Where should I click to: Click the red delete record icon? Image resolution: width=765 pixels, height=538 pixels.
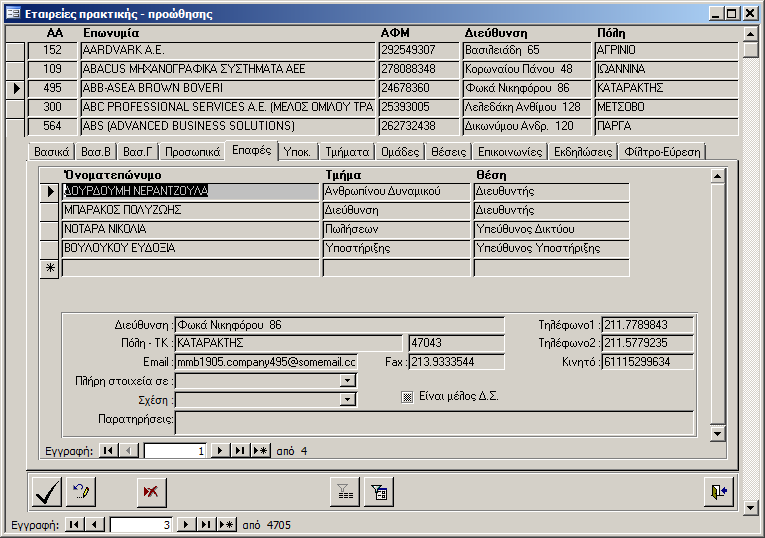pos(152,491)
